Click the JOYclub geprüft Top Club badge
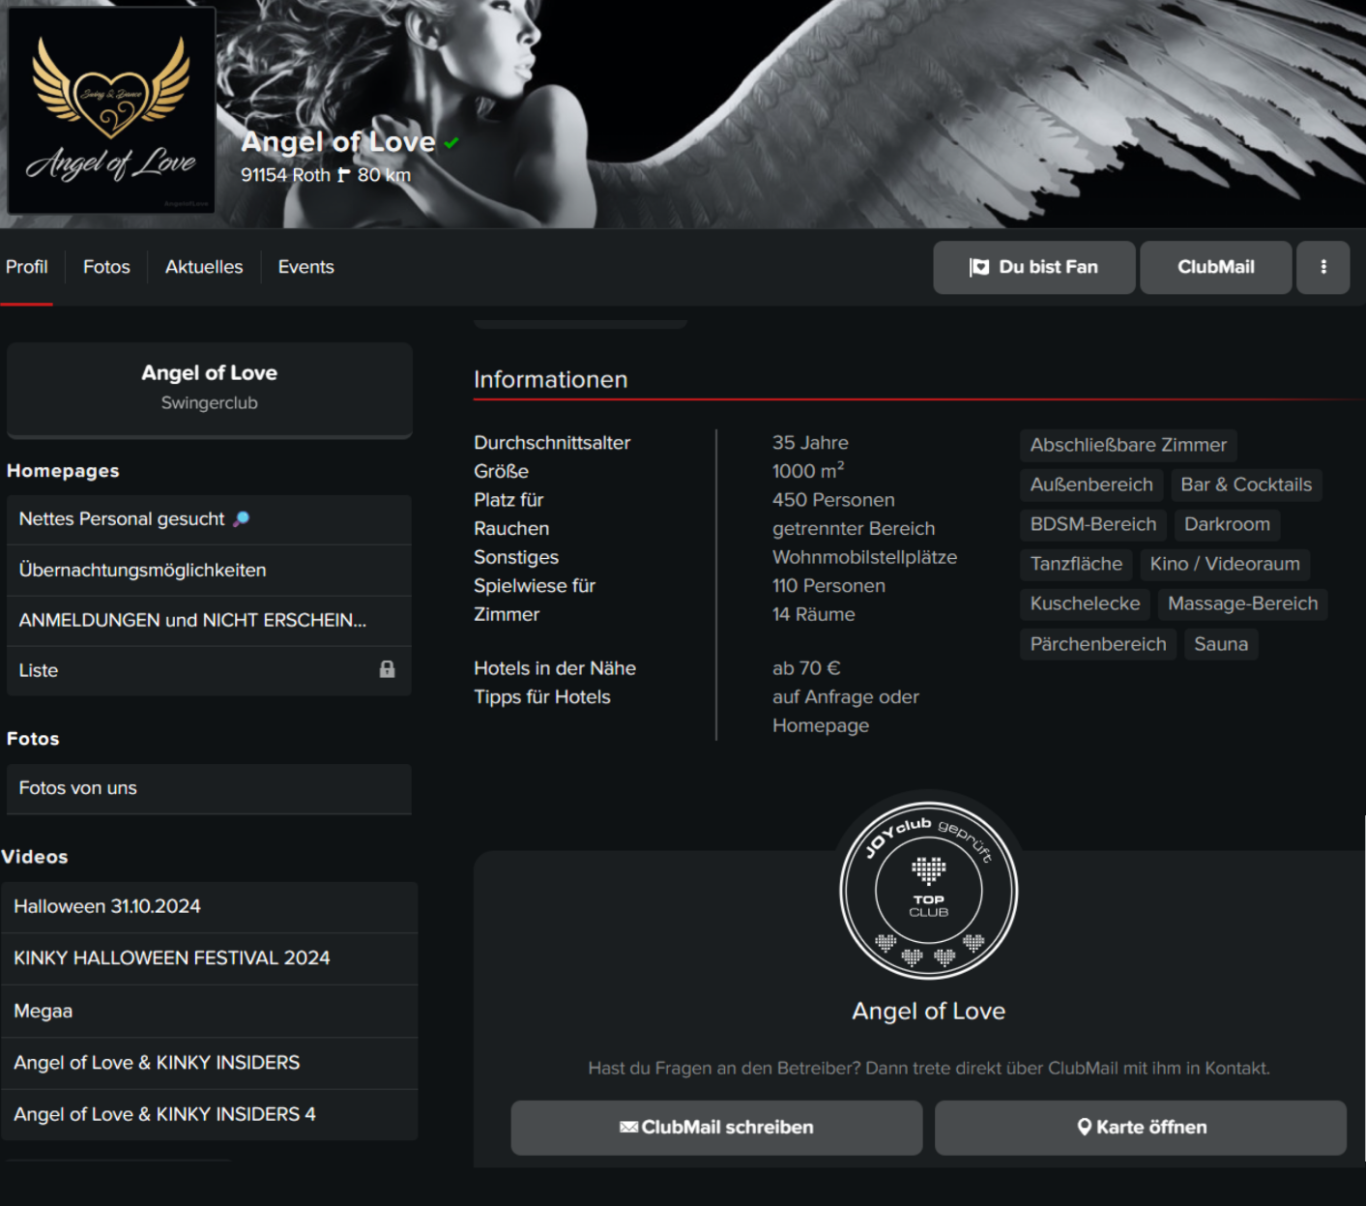This screenshot has height=1206, width=1366. point(928,891)
